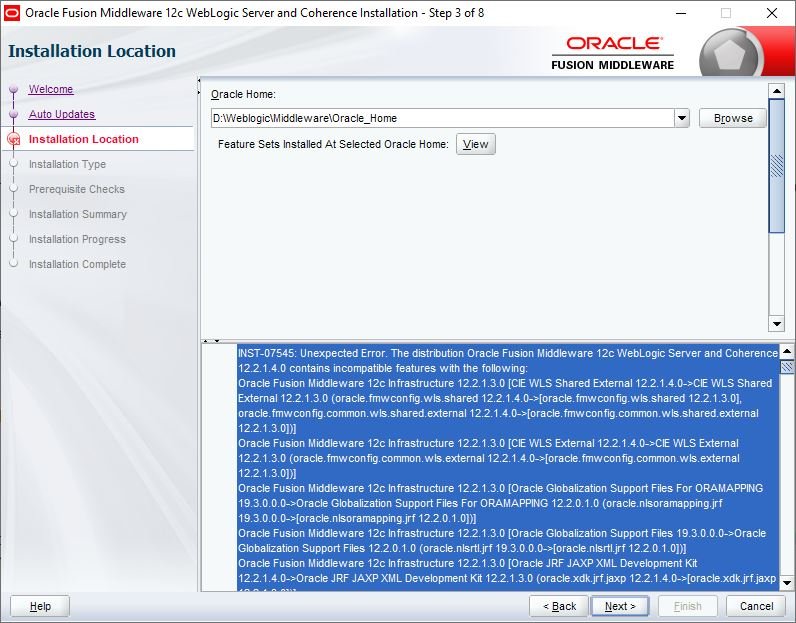Click the INST-07545 Unexpected Error line
The width and height of the screenshot is (796, 623).
click(508, 353)
